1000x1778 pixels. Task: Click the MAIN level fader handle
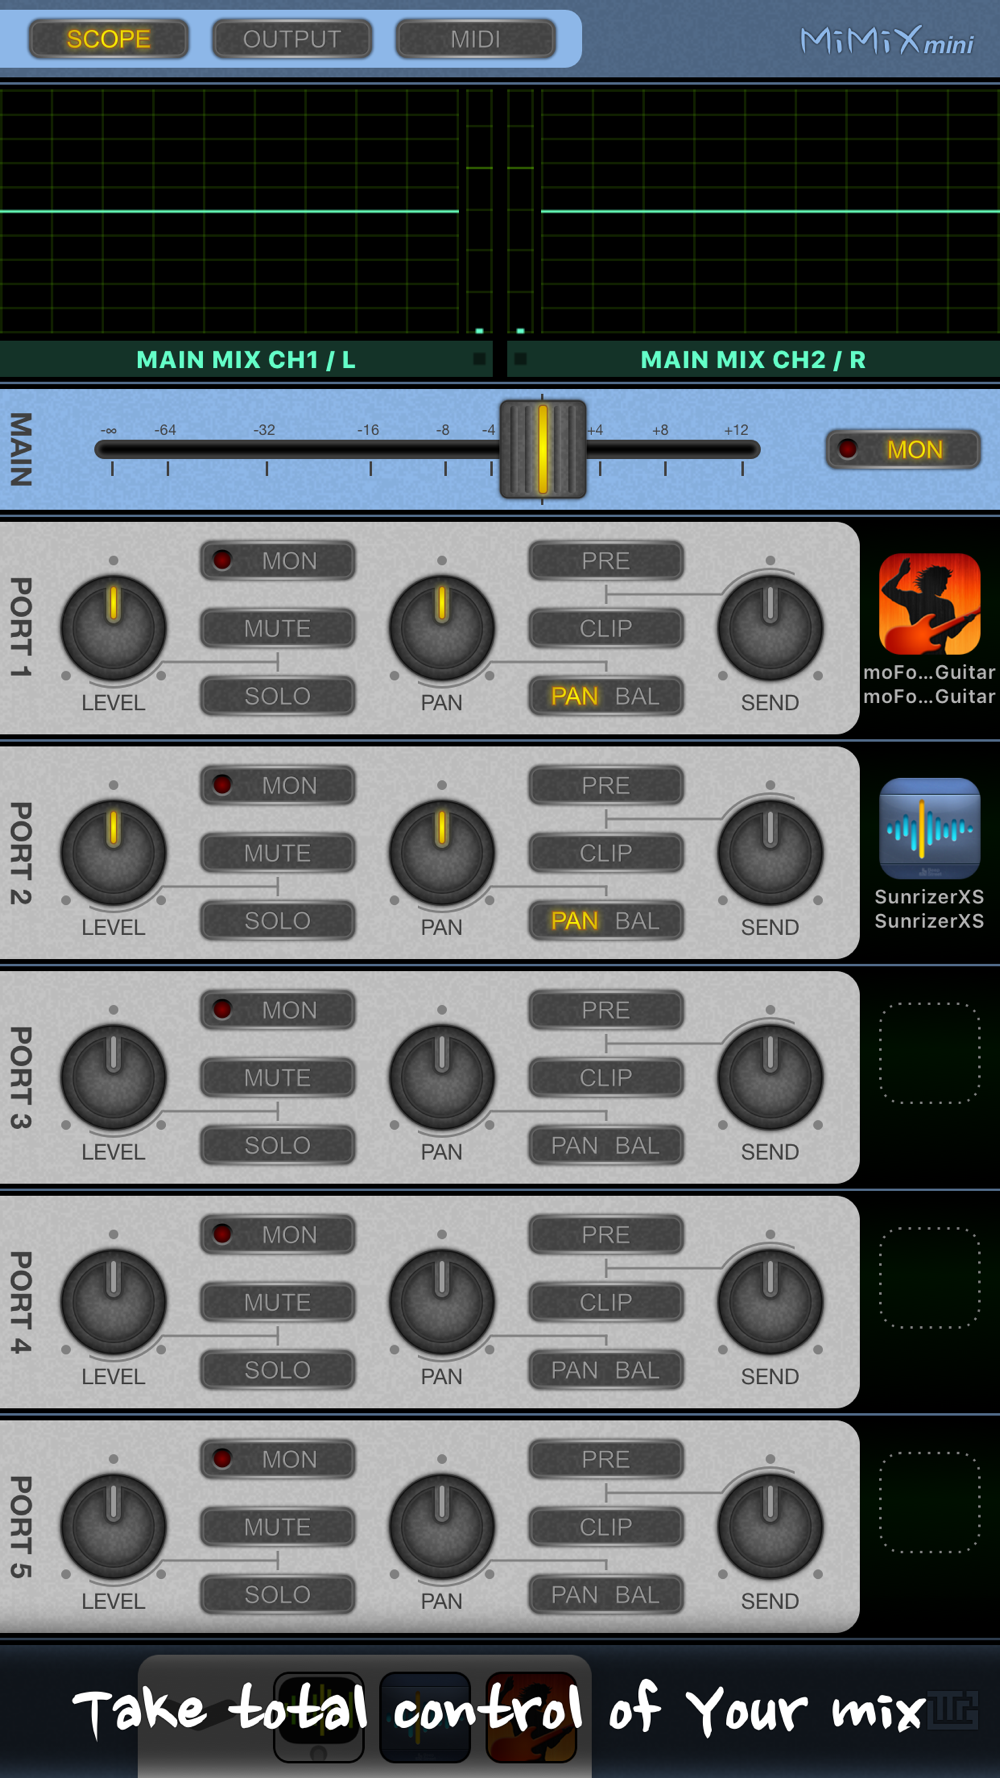coord(542,450)
